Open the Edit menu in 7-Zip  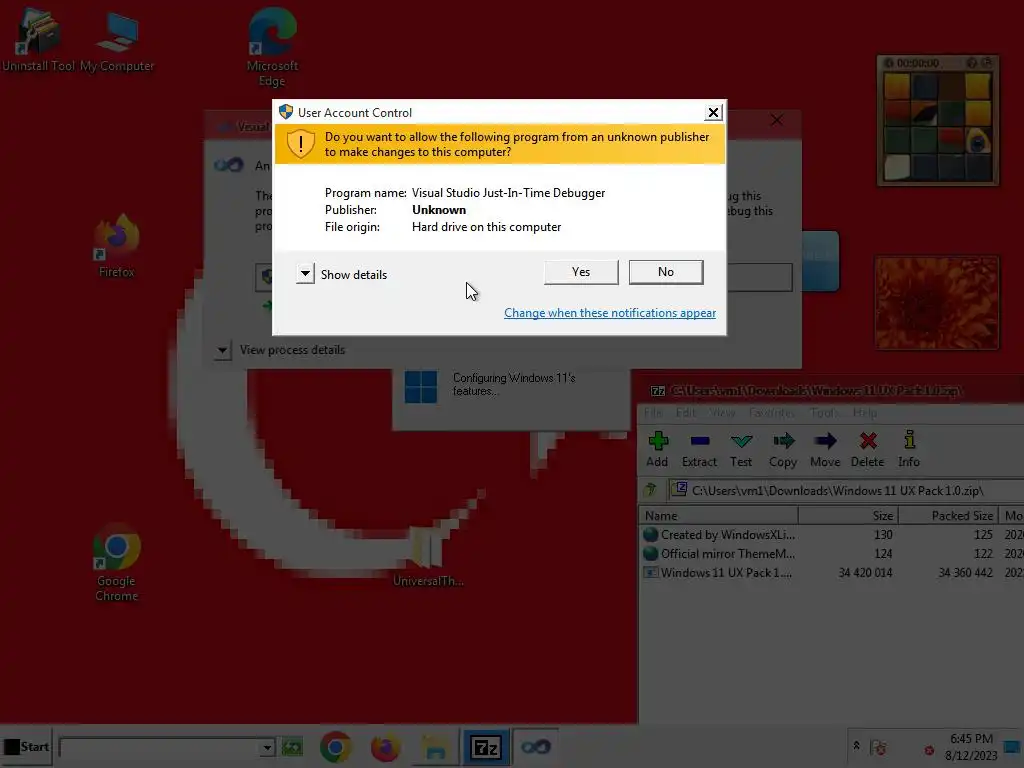(x=685, y=413)
